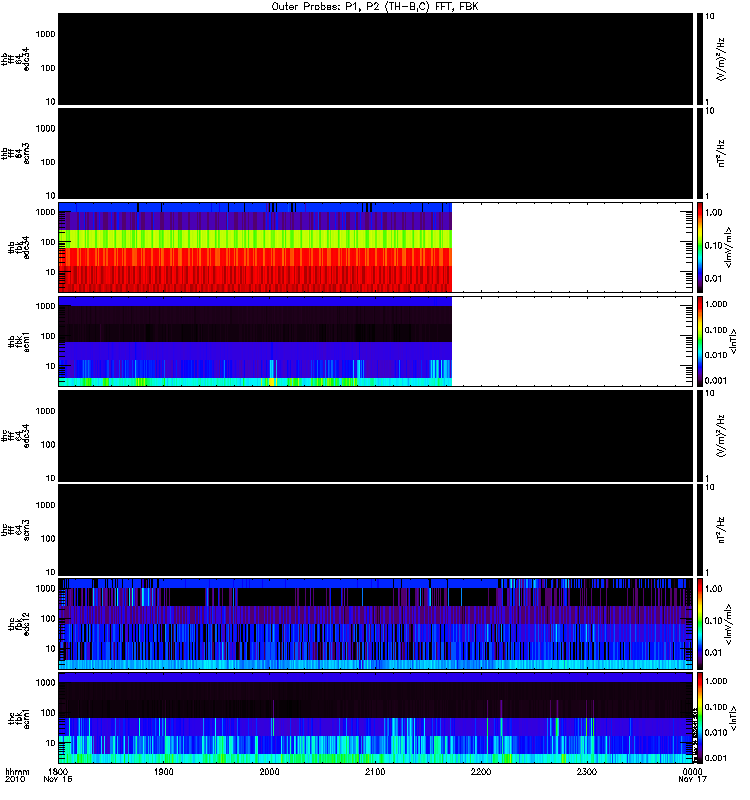Select the "0.001" value on thc fbk scm1 color bar
Viewport: 750px width, 800px height.
click(716, 758)
